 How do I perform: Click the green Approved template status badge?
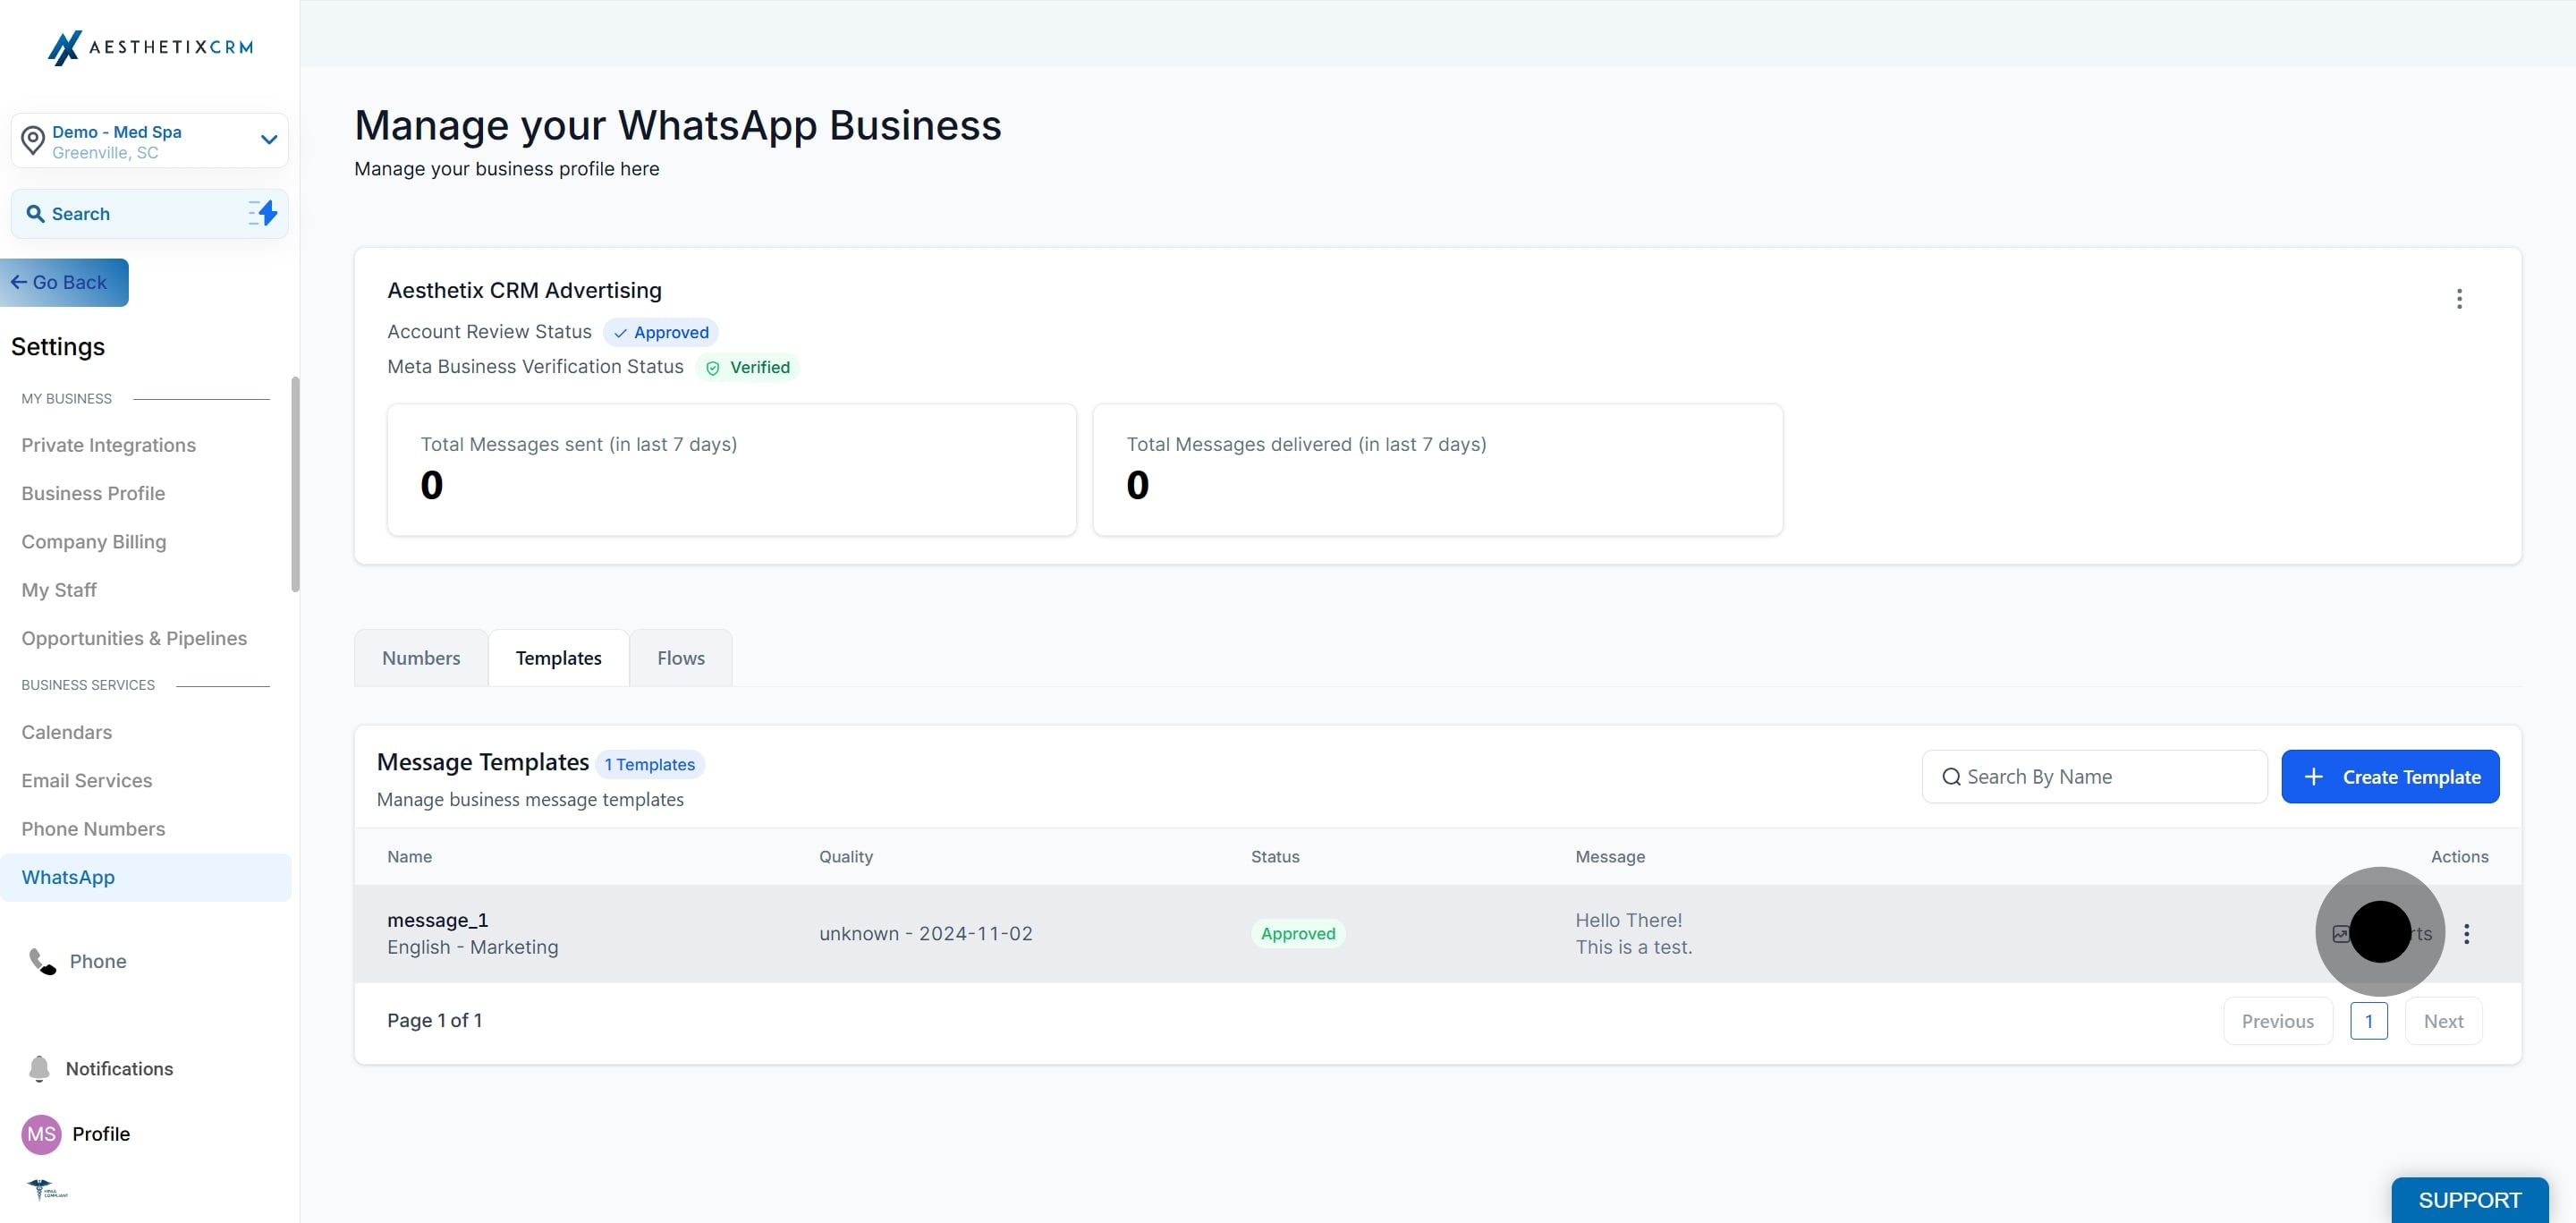(x=1298, y=933)
